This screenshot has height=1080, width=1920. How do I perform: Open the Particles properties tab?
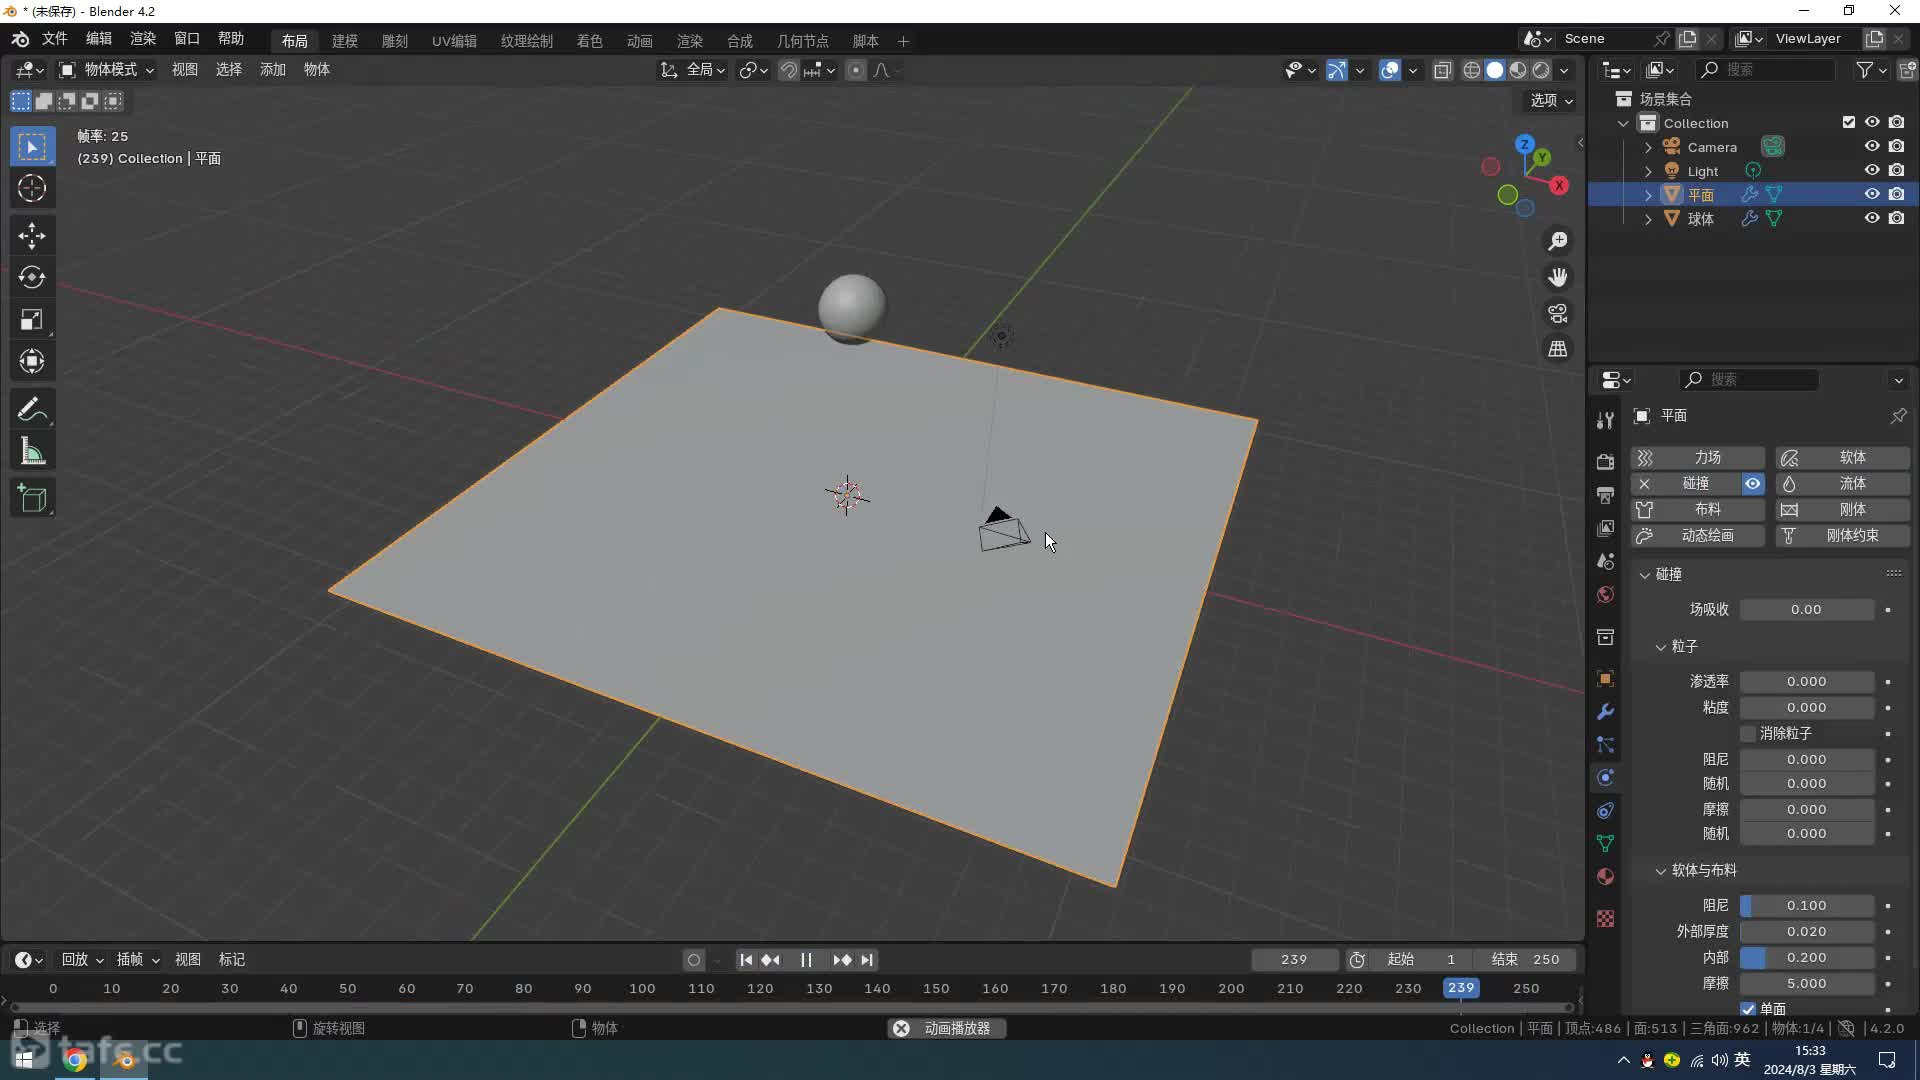[x=1605, y=745]
